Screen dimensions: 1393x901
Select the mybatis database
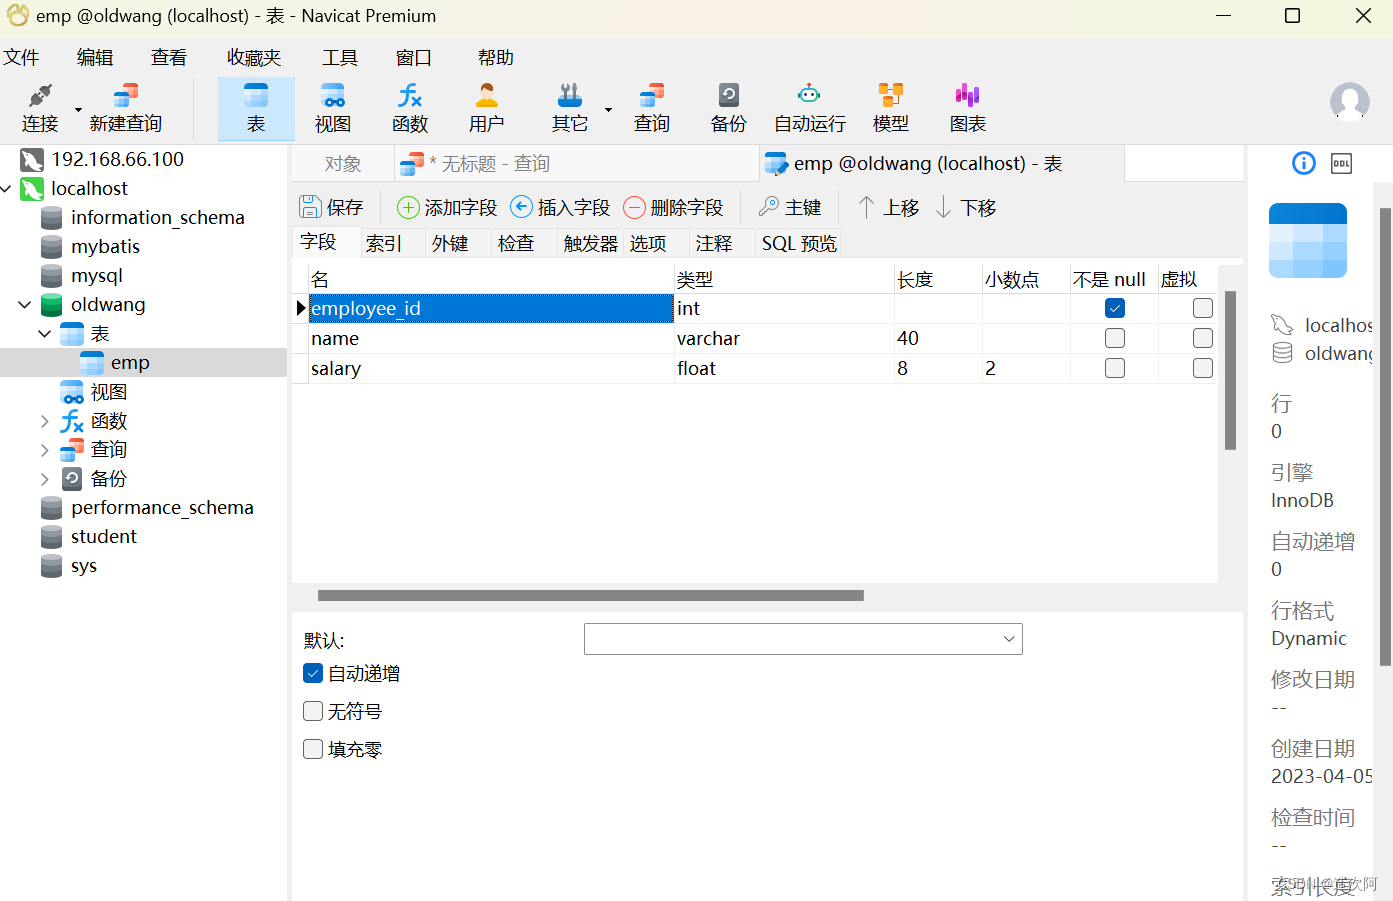coord(105,246)
